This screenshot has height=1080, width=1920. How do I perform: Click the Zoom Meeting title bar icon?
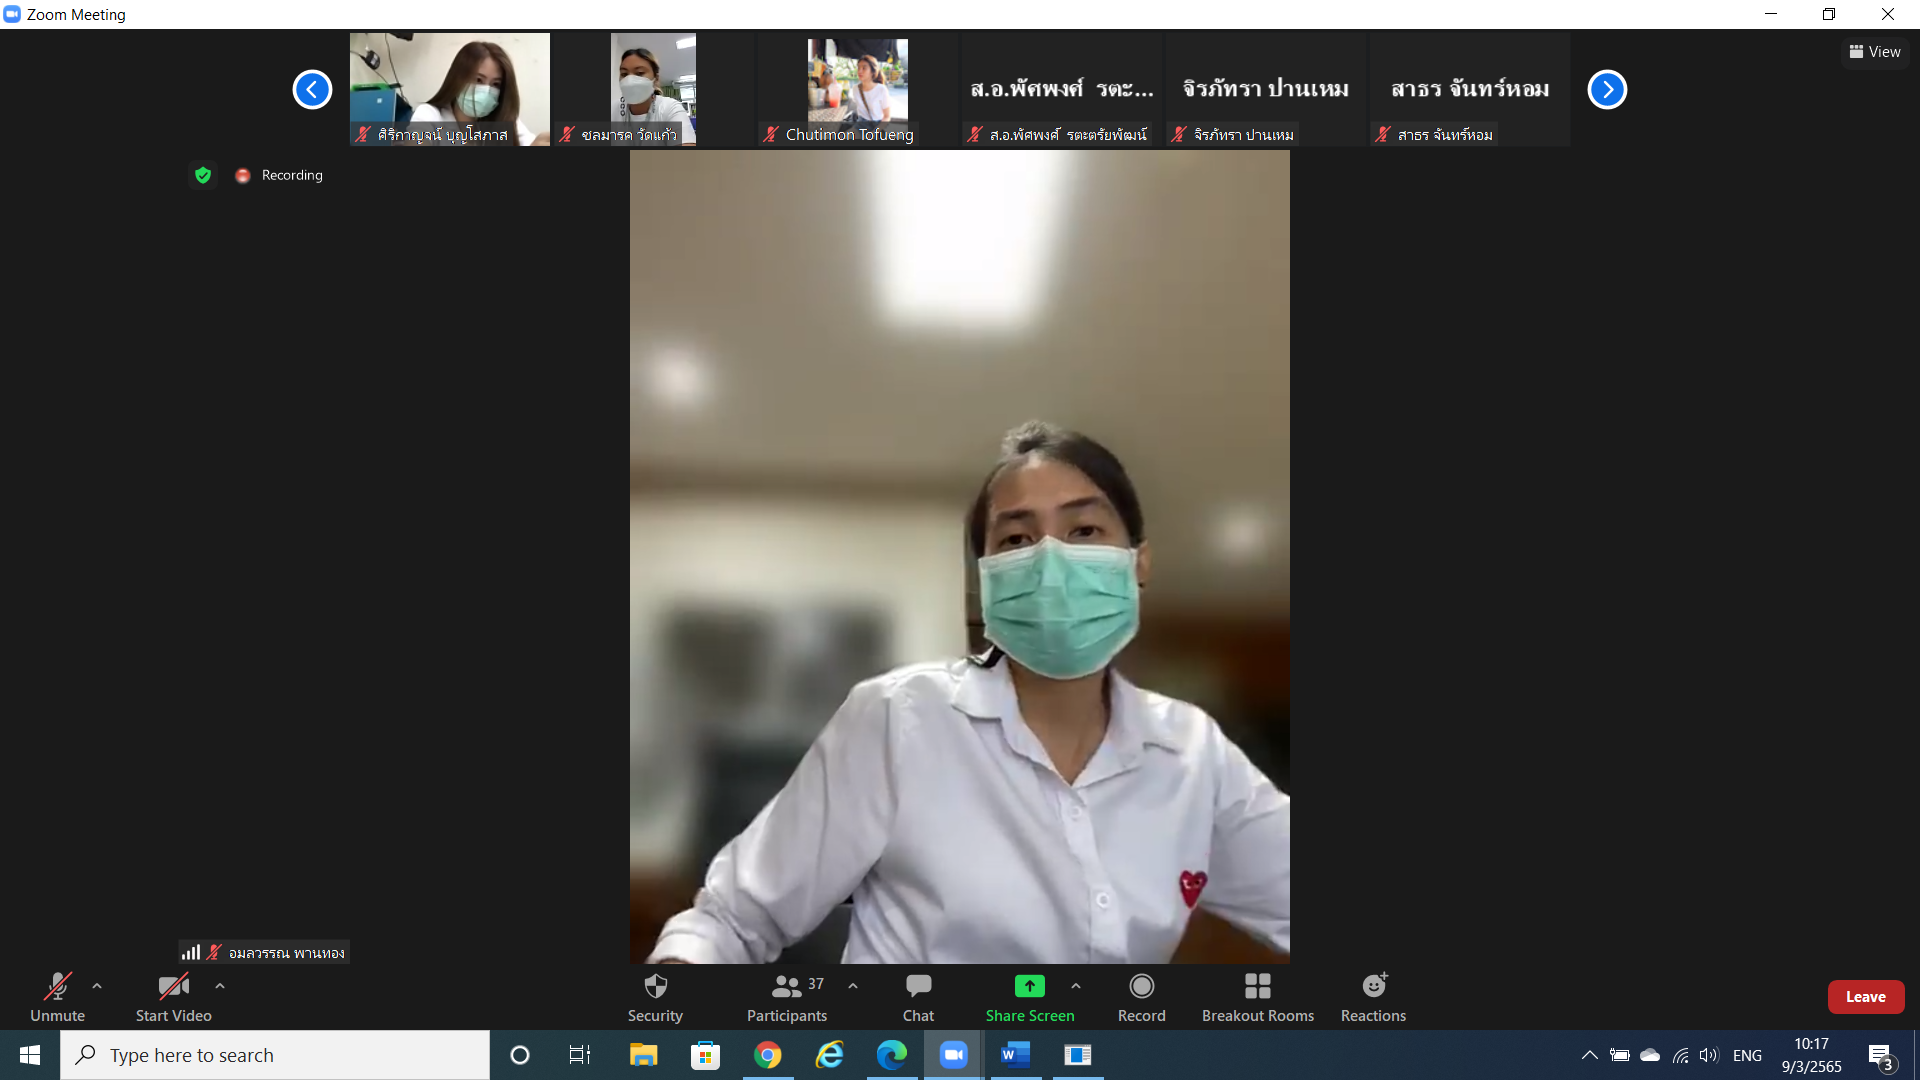tap(12, 14)
